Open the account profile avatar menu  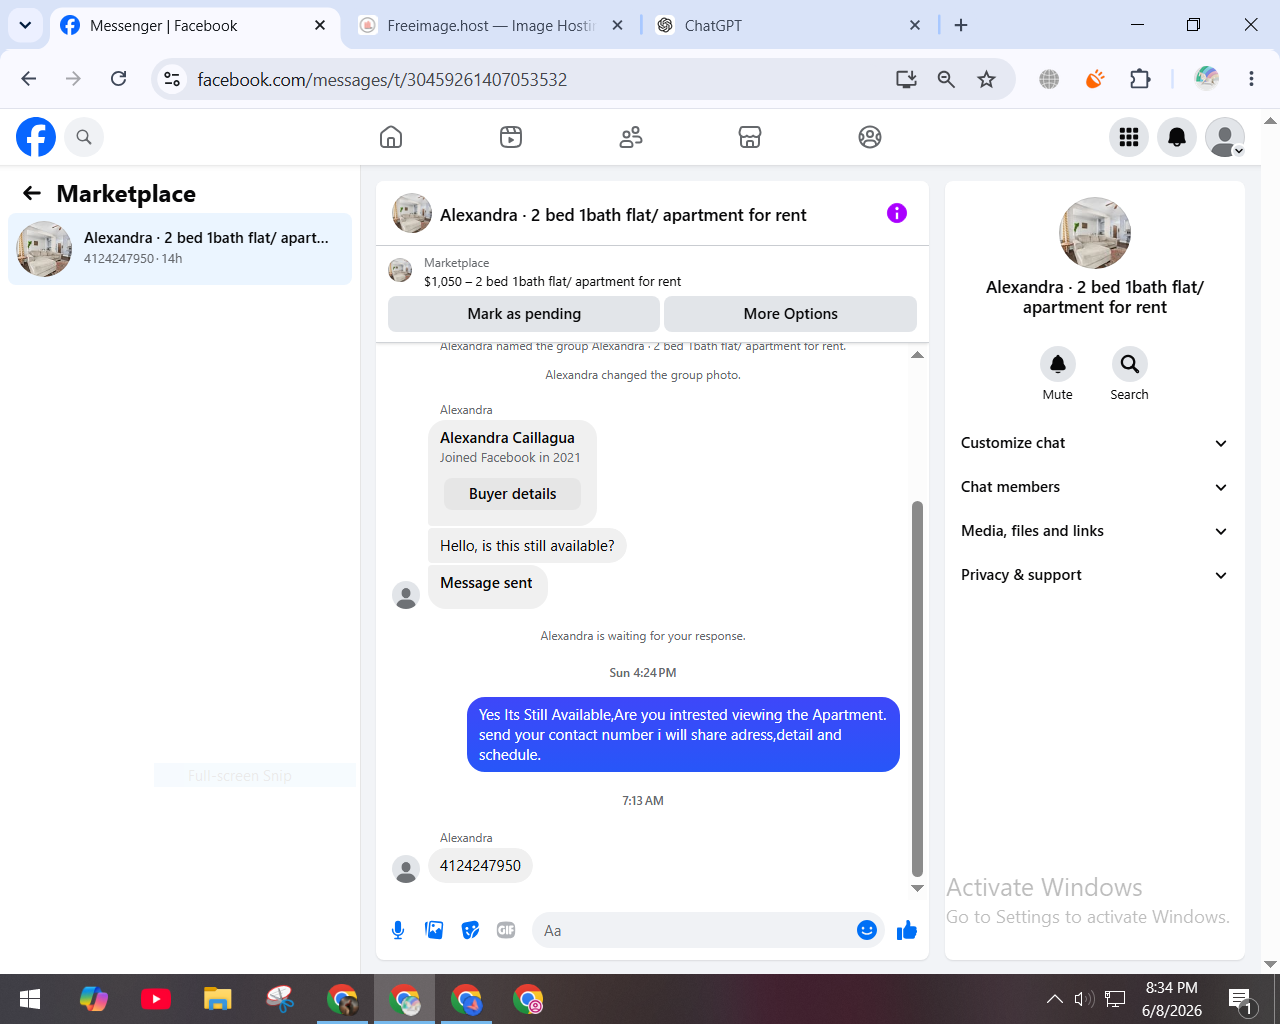point(1225,137)
